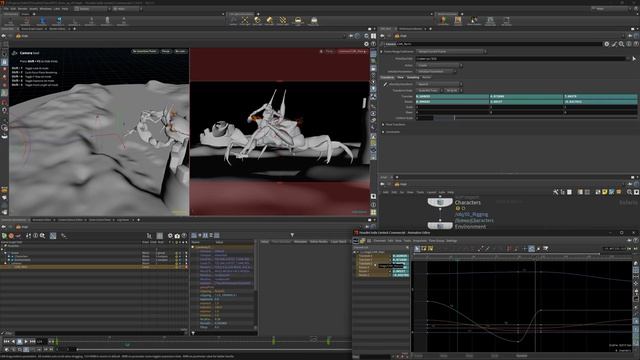
Task: Go back in the parameter pane path bar
Action: 382,36
